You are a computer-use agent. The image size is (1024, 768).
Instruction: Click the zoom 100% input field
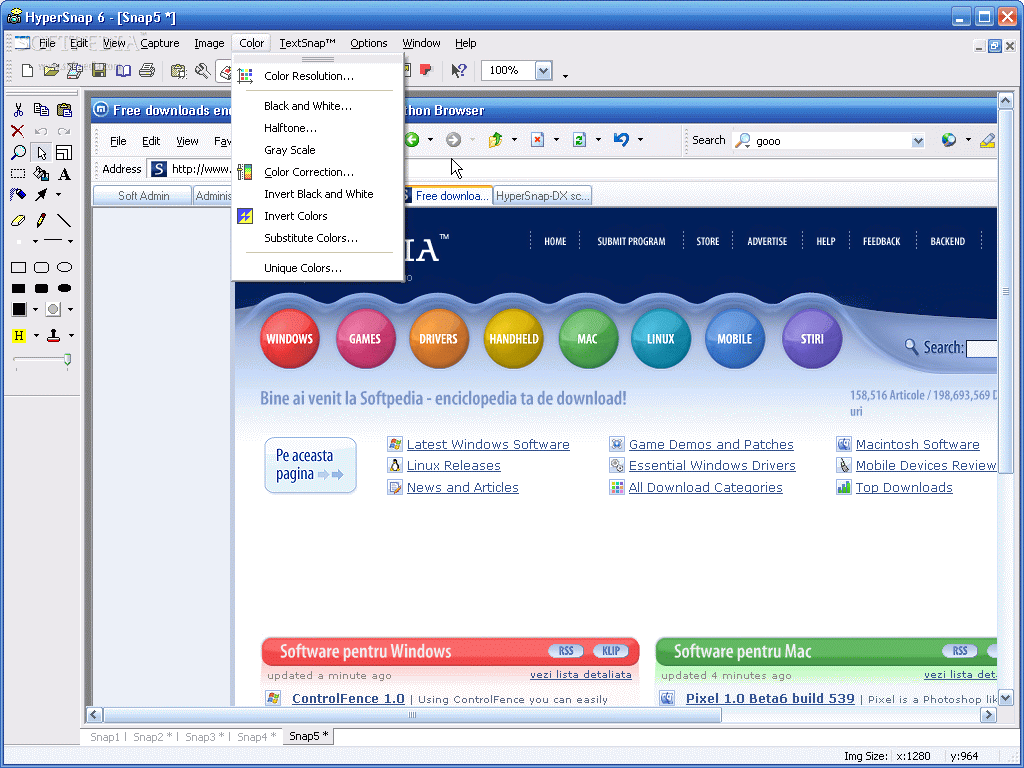click(x=509, y=70)
